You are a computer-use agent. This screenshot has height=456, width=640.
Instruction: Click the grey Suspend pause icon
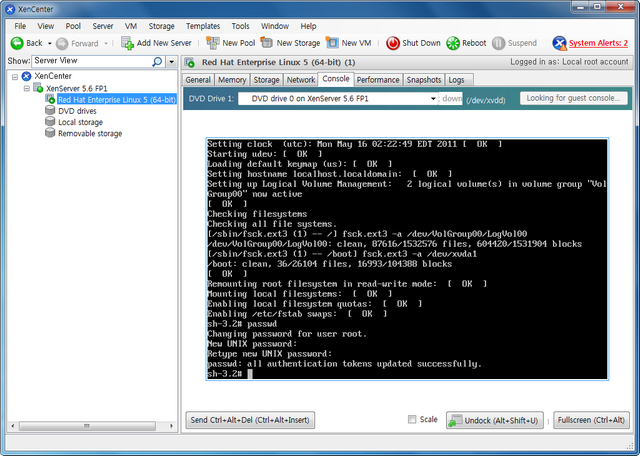tap(498, 43)
